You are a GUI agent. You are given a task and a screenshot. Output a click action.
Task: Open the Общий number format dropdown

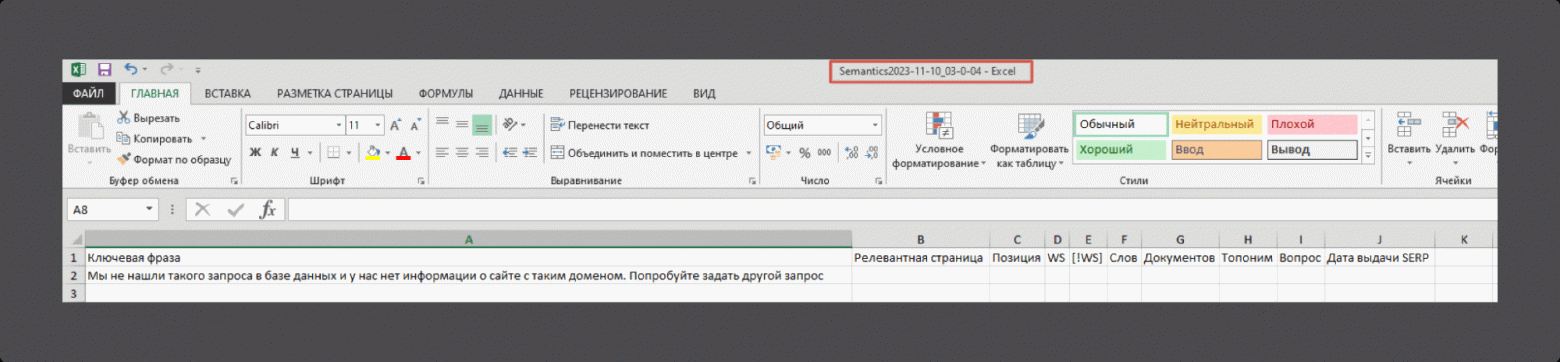(x=876, y=126)
